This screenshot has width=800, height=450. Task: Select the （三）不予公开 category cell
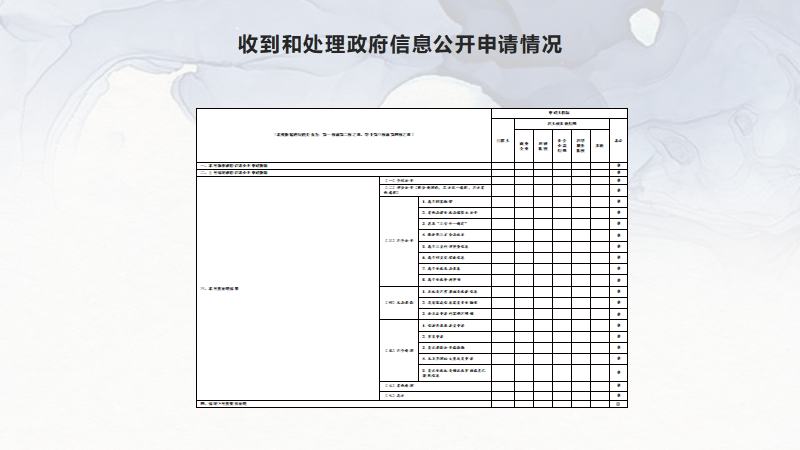click(398, 240)
